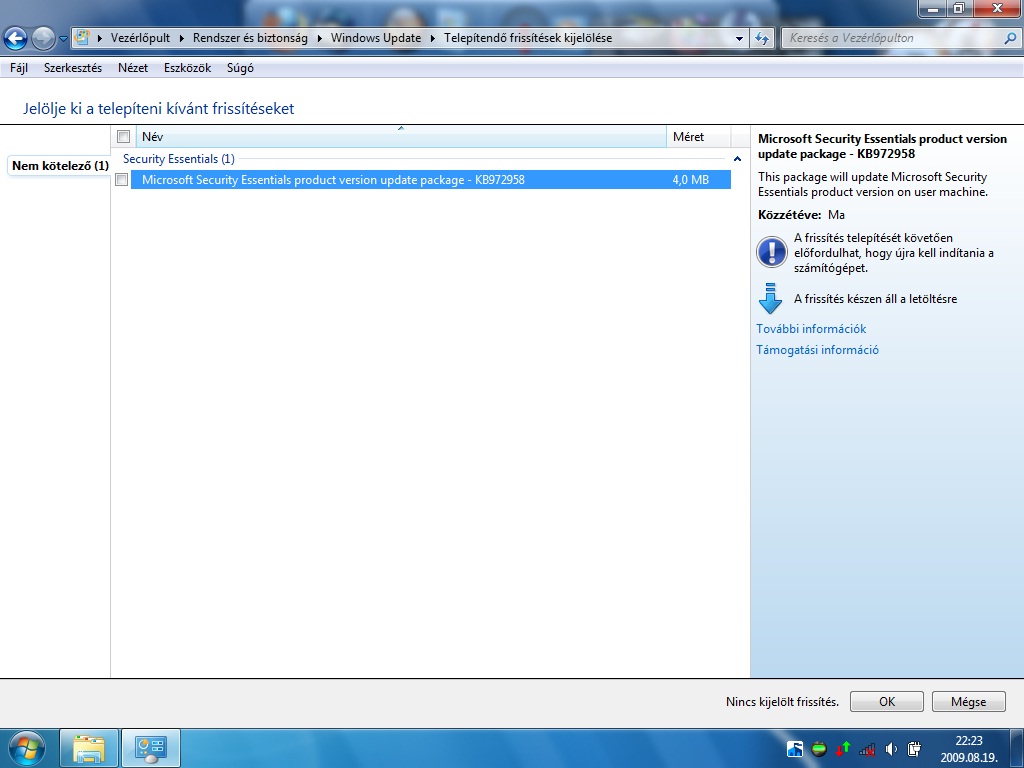The height and width of the screenshot is (768, 1024).
Task: Open the Fájl menu
Action: (19, 68)
